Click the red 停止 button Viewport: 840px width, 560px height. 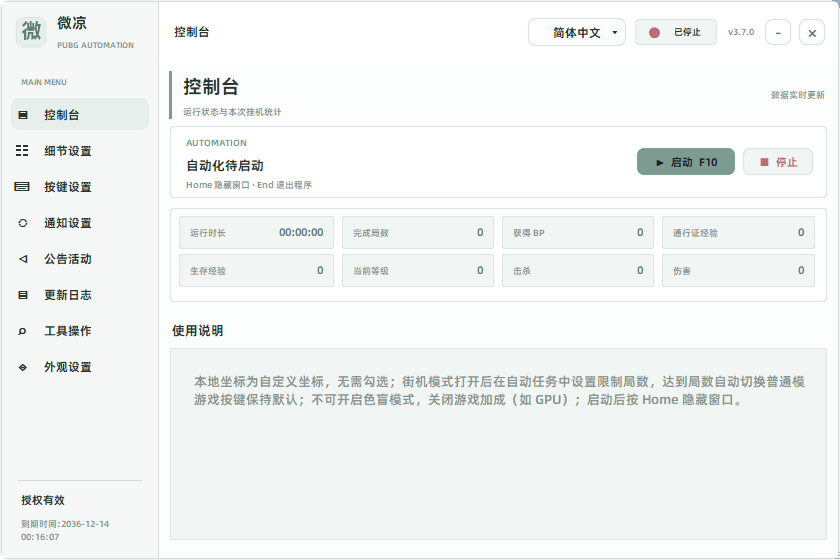click(x=777, y=162)
